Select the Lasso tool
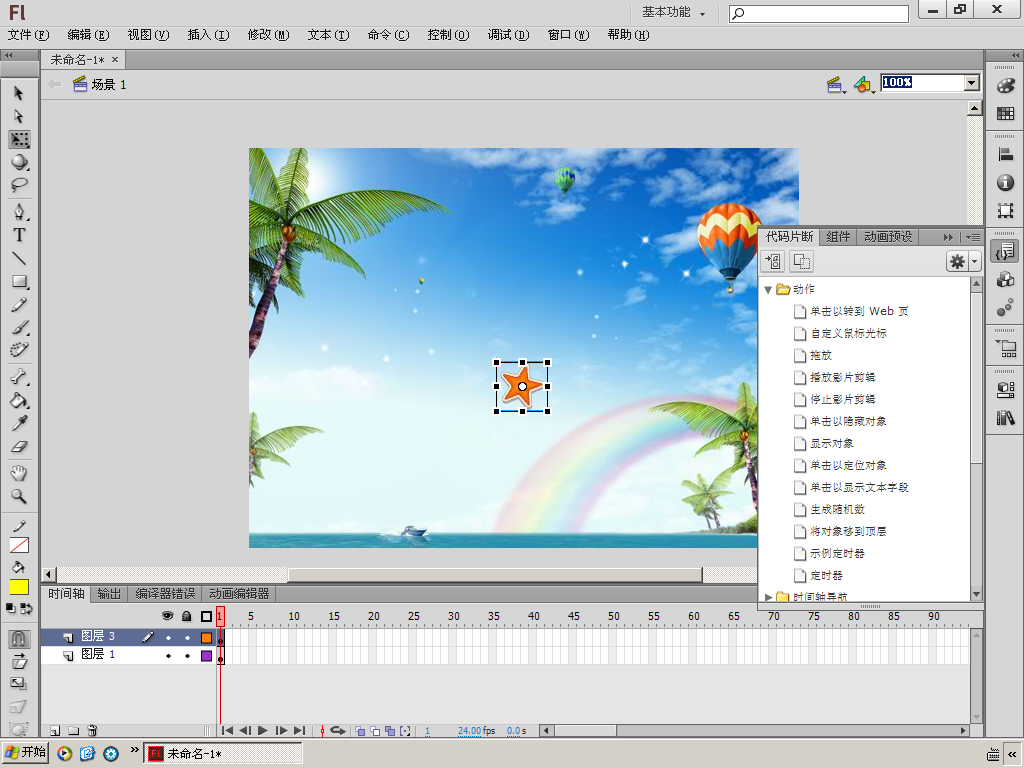The width and height of the screenshot is (1024, 768). coord(19,185)
